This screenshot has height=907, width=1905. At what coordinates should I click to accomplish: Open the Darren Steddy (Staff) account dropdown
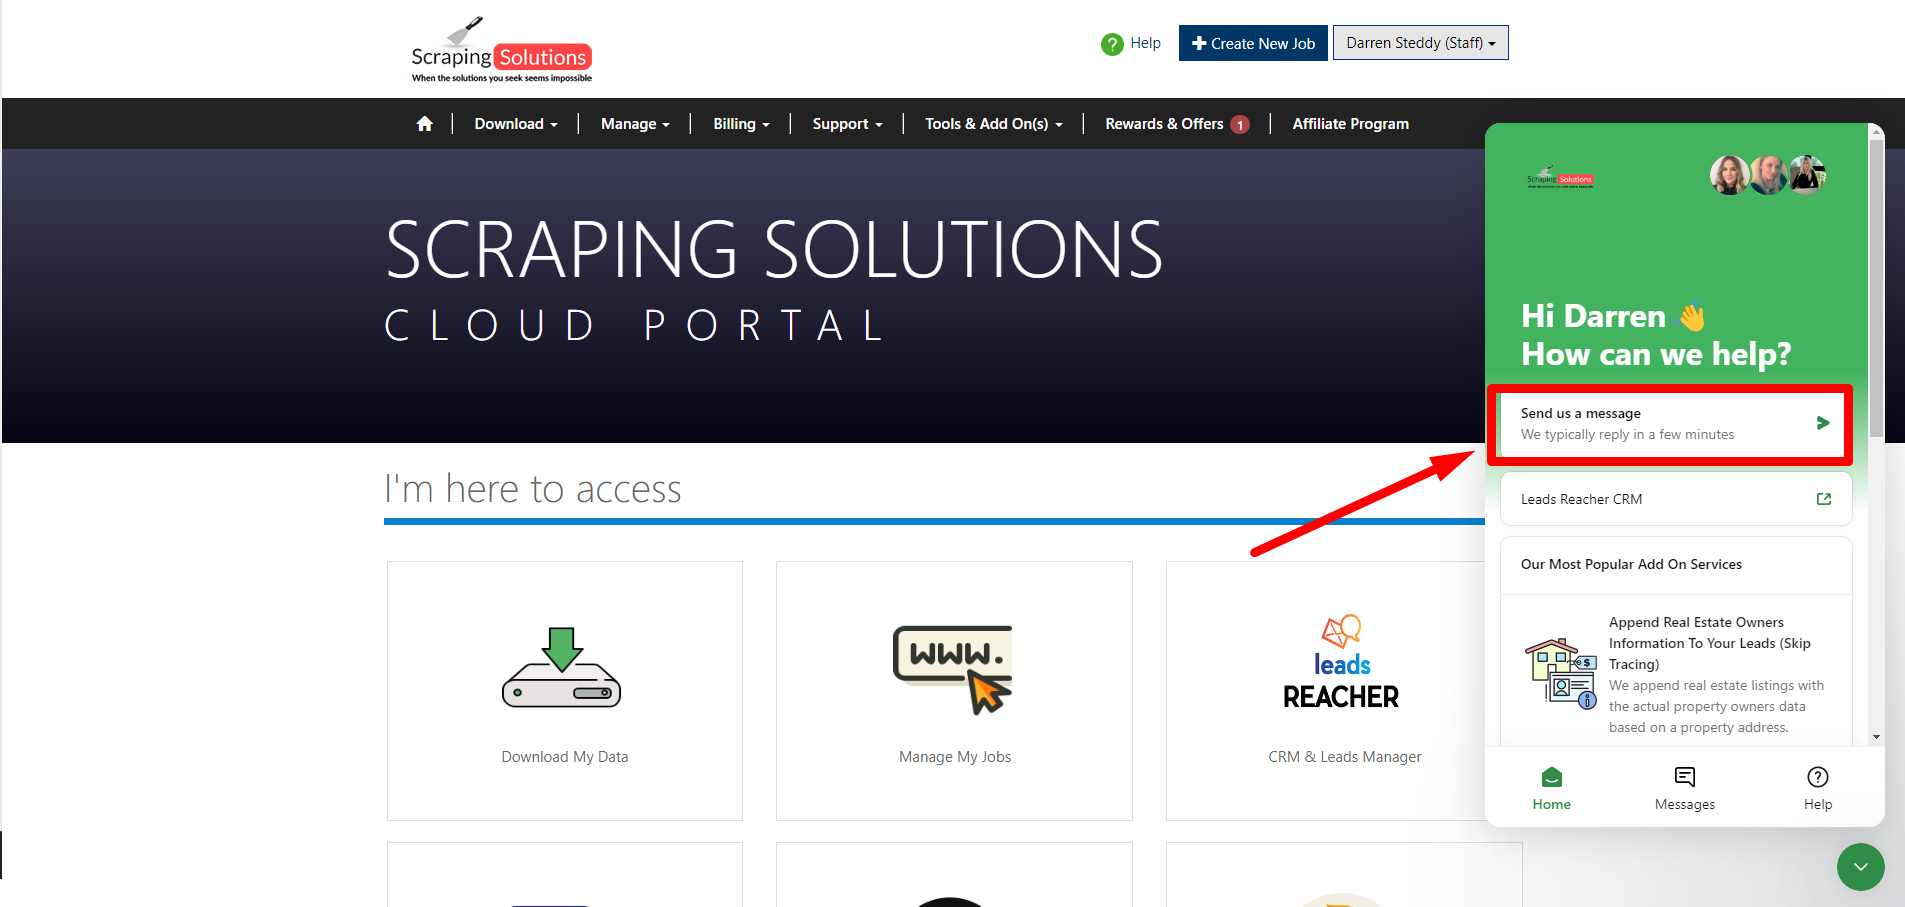(1421, 43)
